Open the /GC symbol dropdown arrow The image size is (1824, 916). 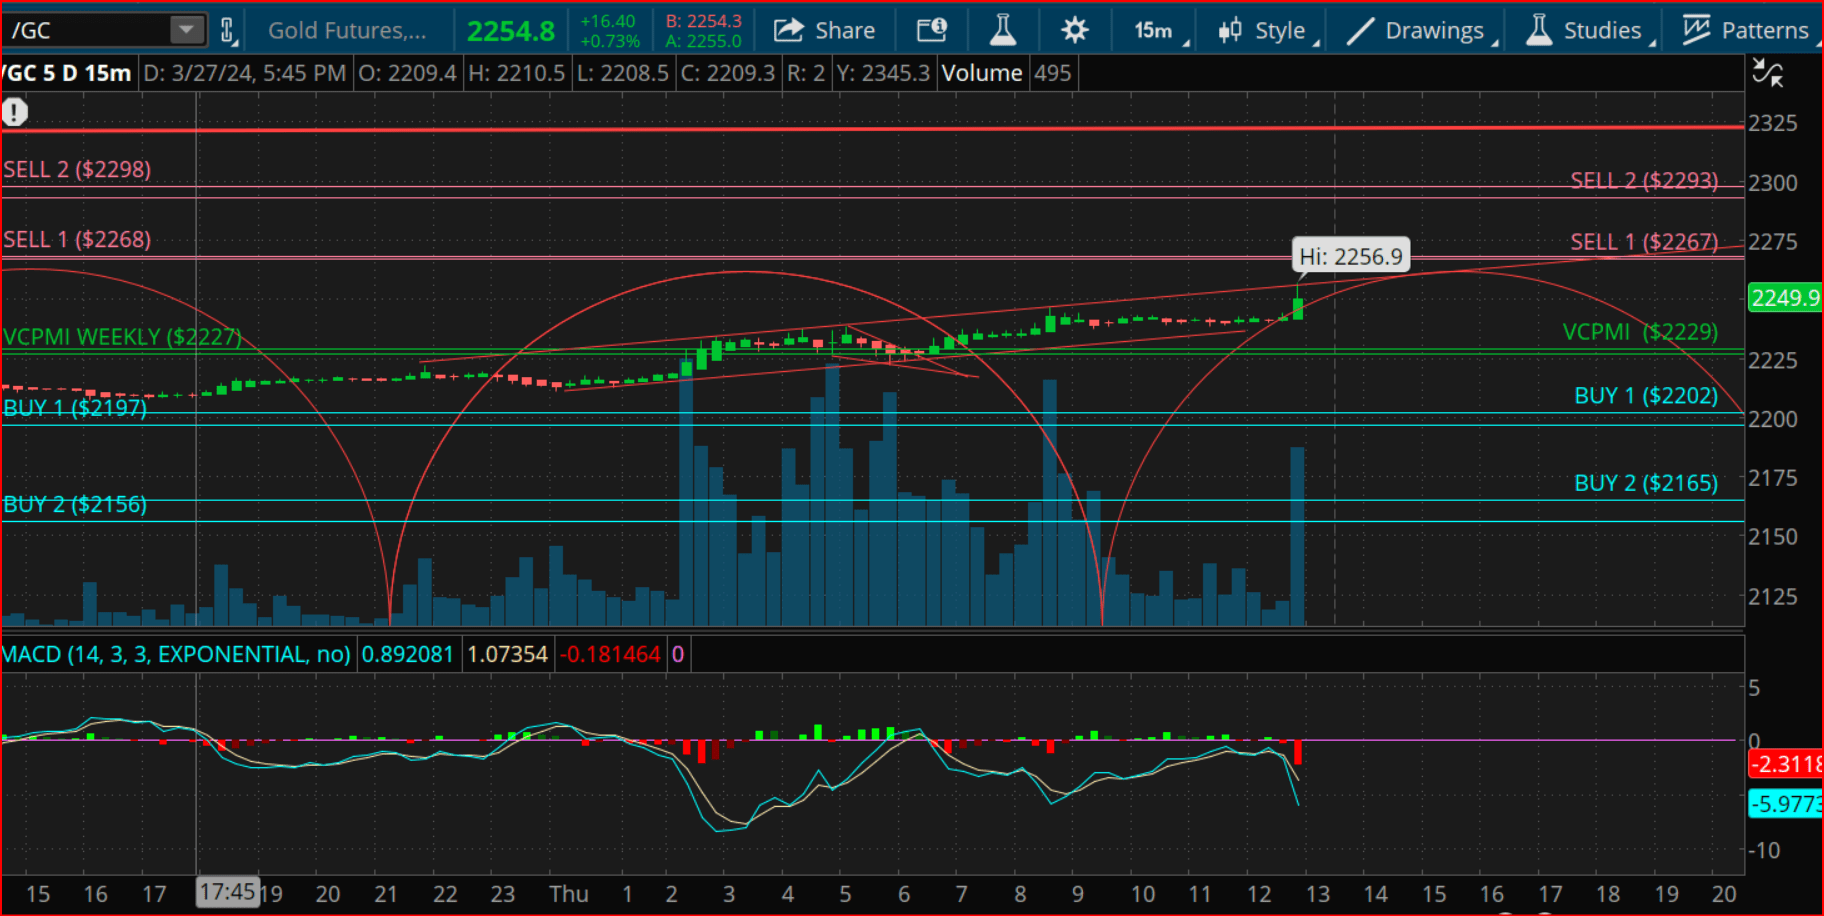186,30
